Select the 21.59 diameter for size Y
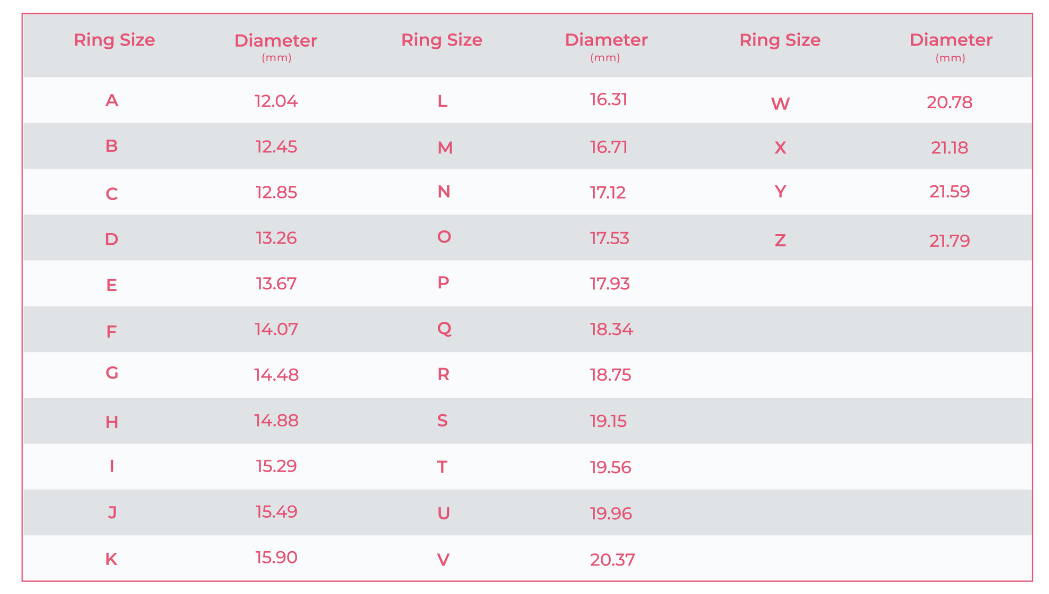This screenshot has height=594, width=1049. 949,191
